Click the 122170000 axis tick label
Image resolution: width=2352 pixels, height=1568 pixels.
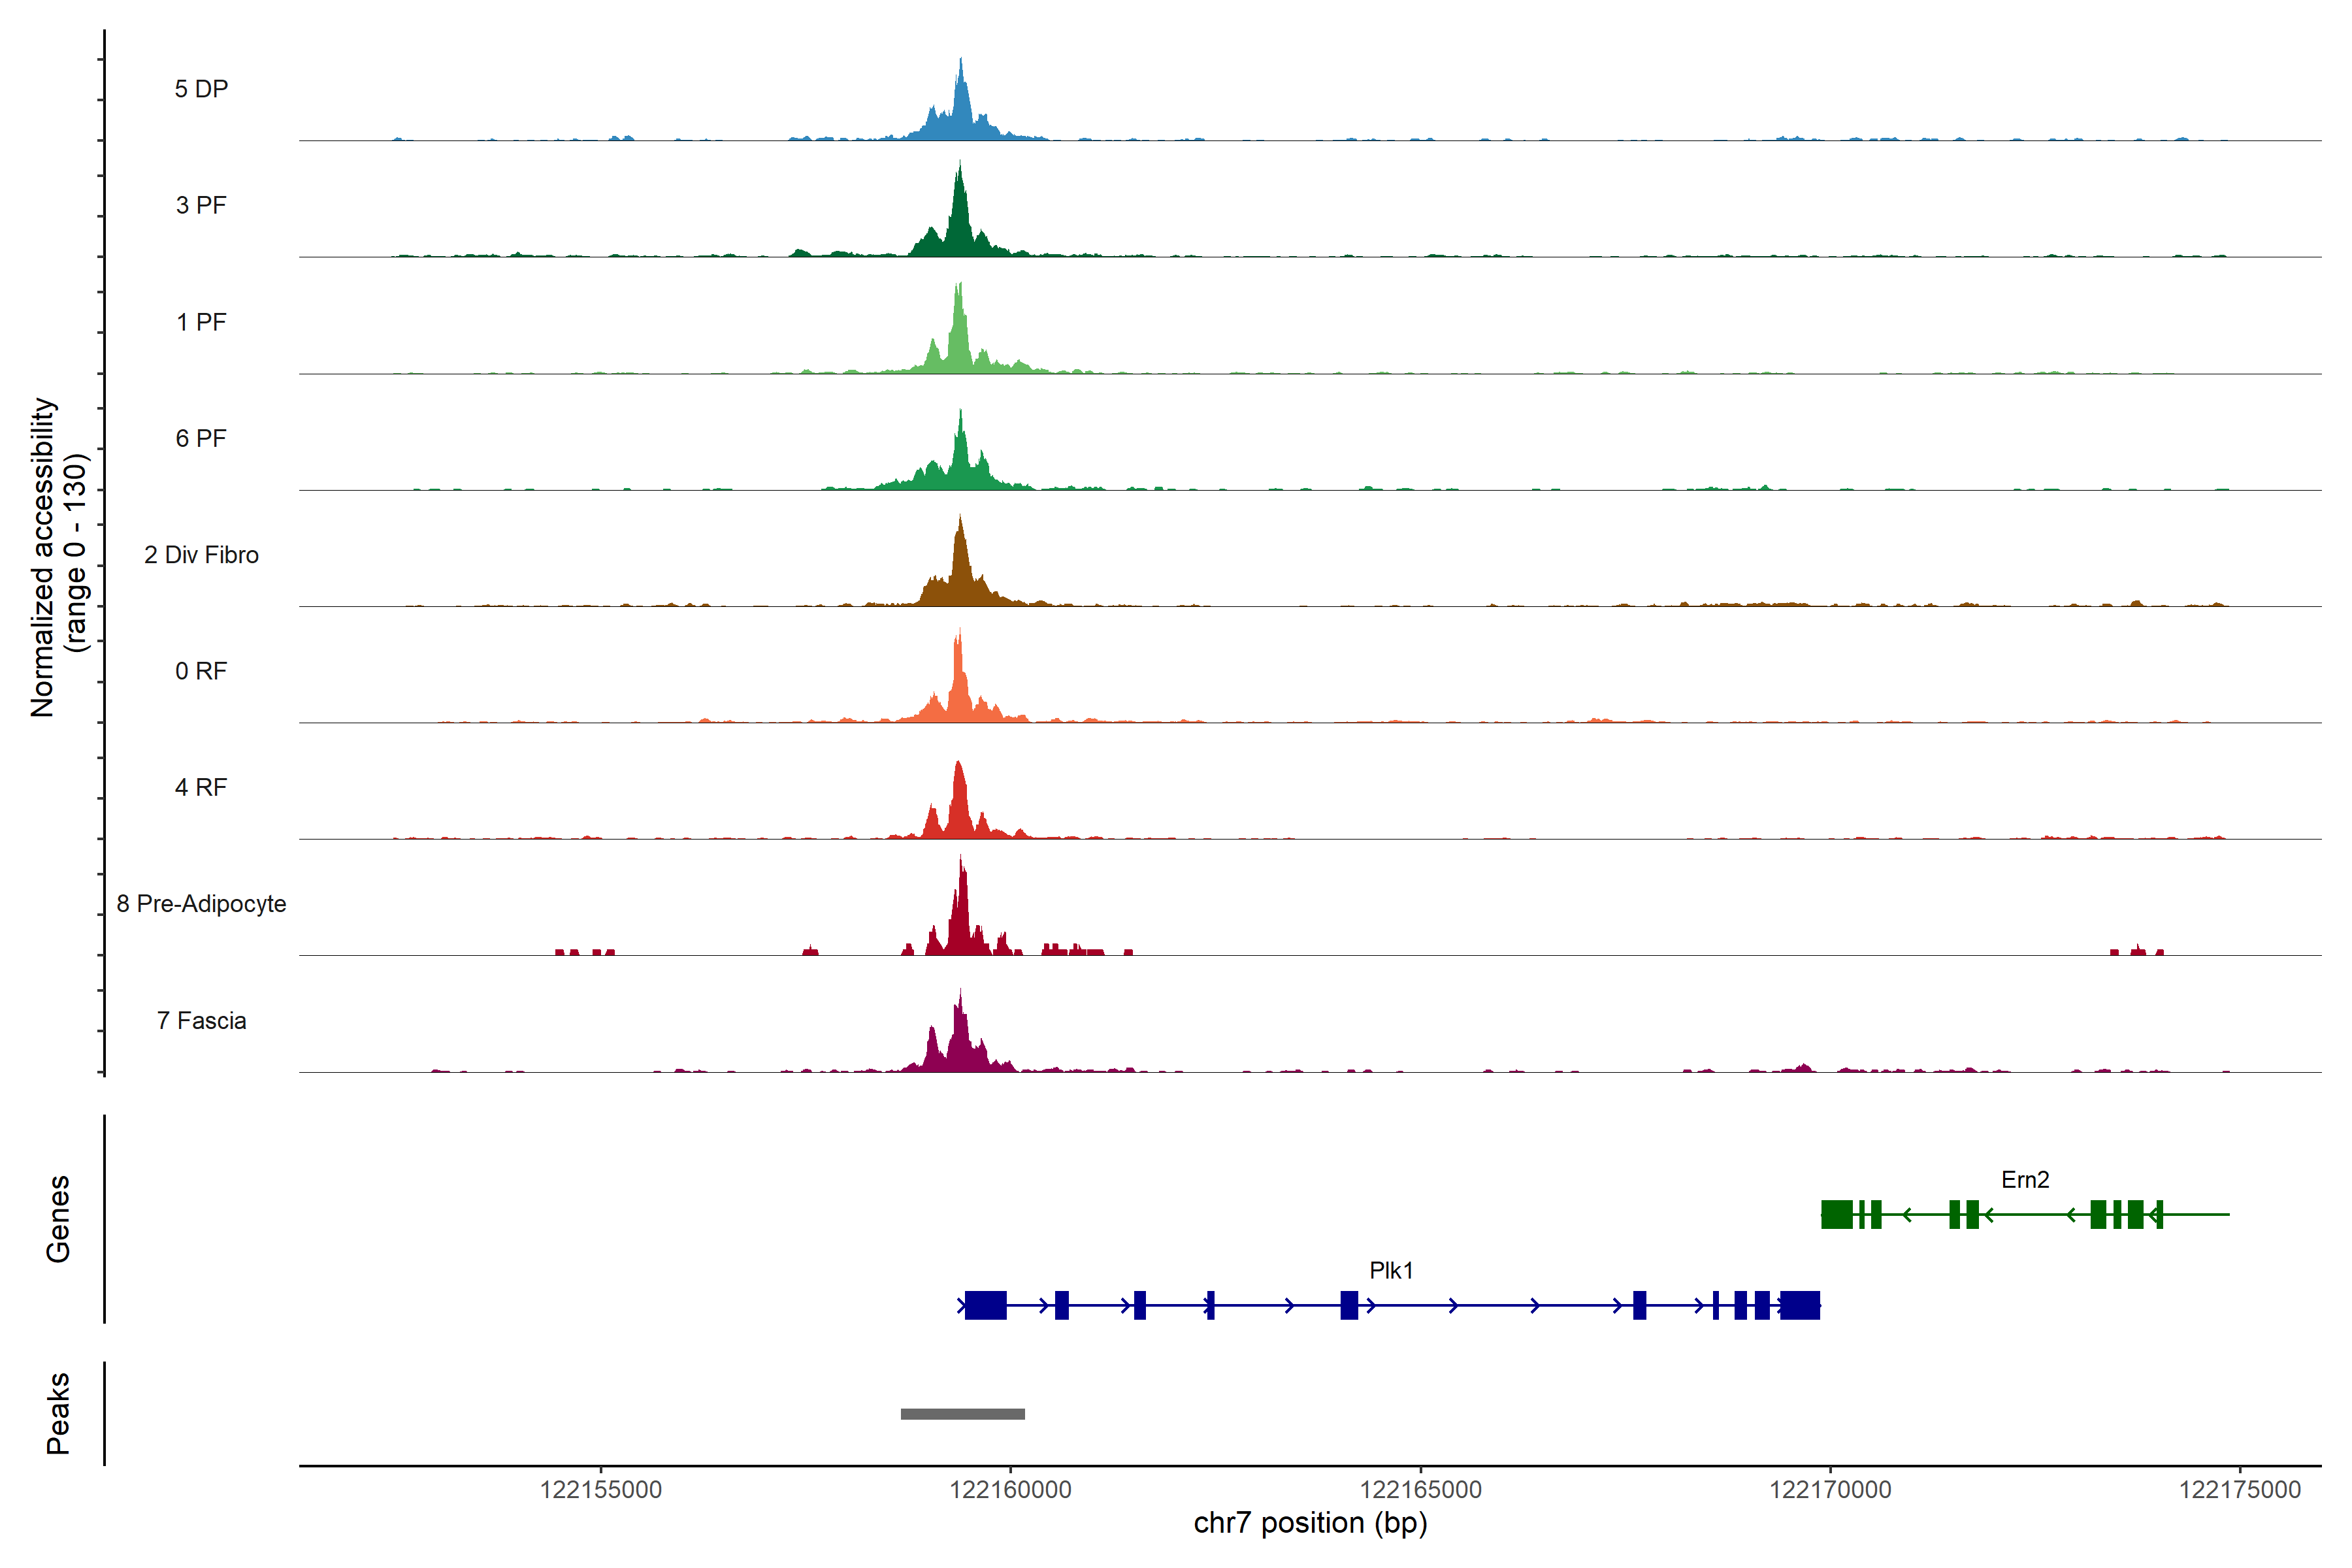coord(1830,1490)
